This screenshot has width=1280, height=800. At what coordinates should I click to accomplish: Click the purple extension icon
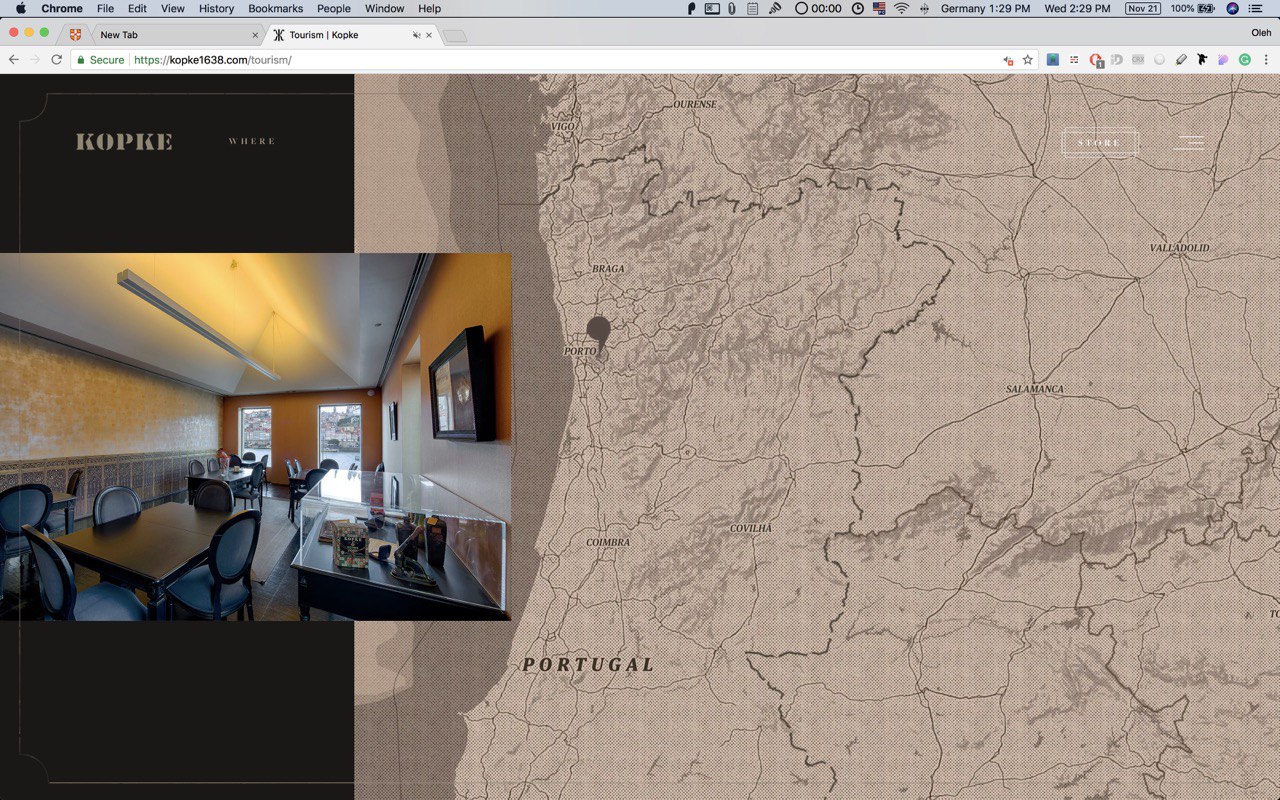(1223, 60)
